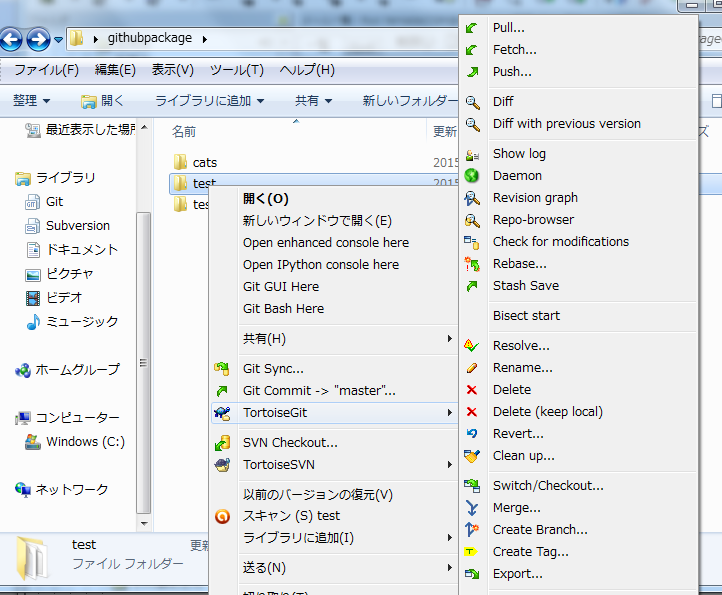Expand the 送る(N) submenu arrow
Screen dimensions: 722x595
point(449,568)
